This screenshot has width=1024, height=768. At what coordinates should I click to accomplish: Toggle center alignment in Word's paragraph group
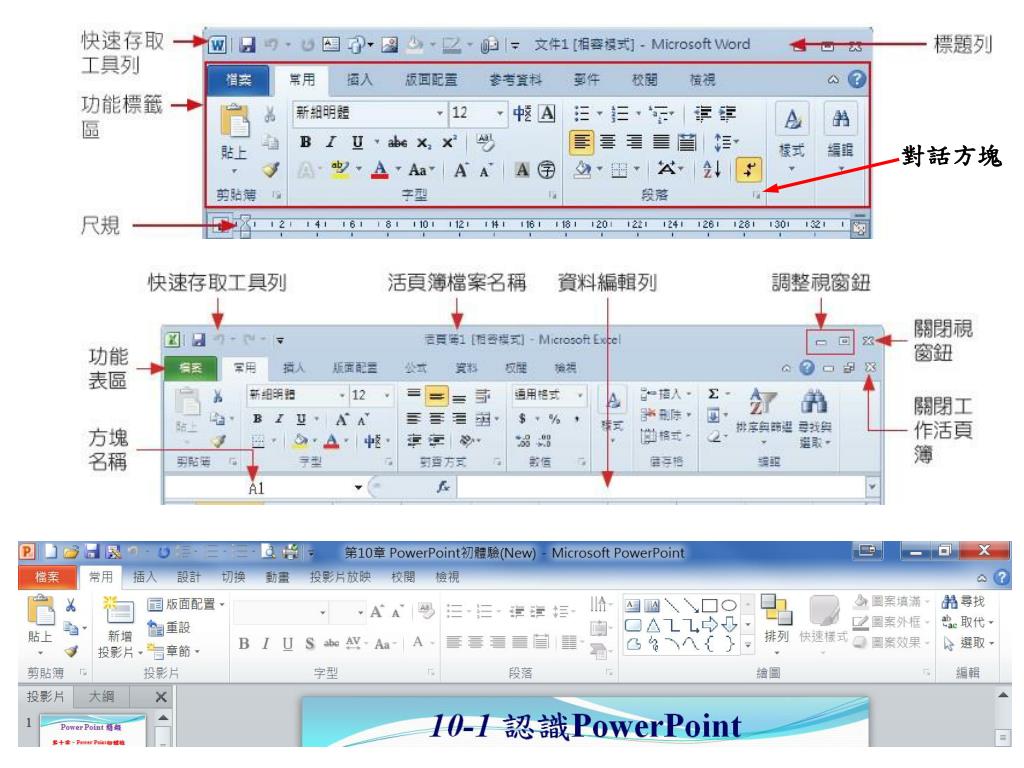tap(608, 142)
